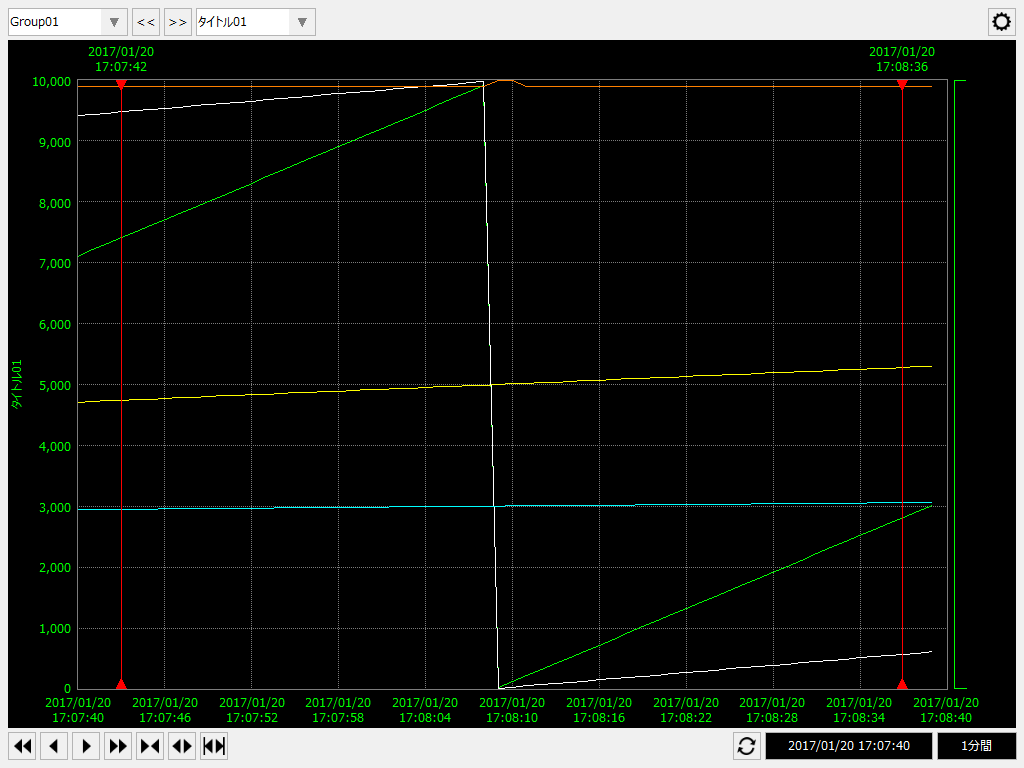Viewport: 1024px width, 768px height.
Task: Jump to newest data with the rightmost navigation icon
Action: coord(214,746)
